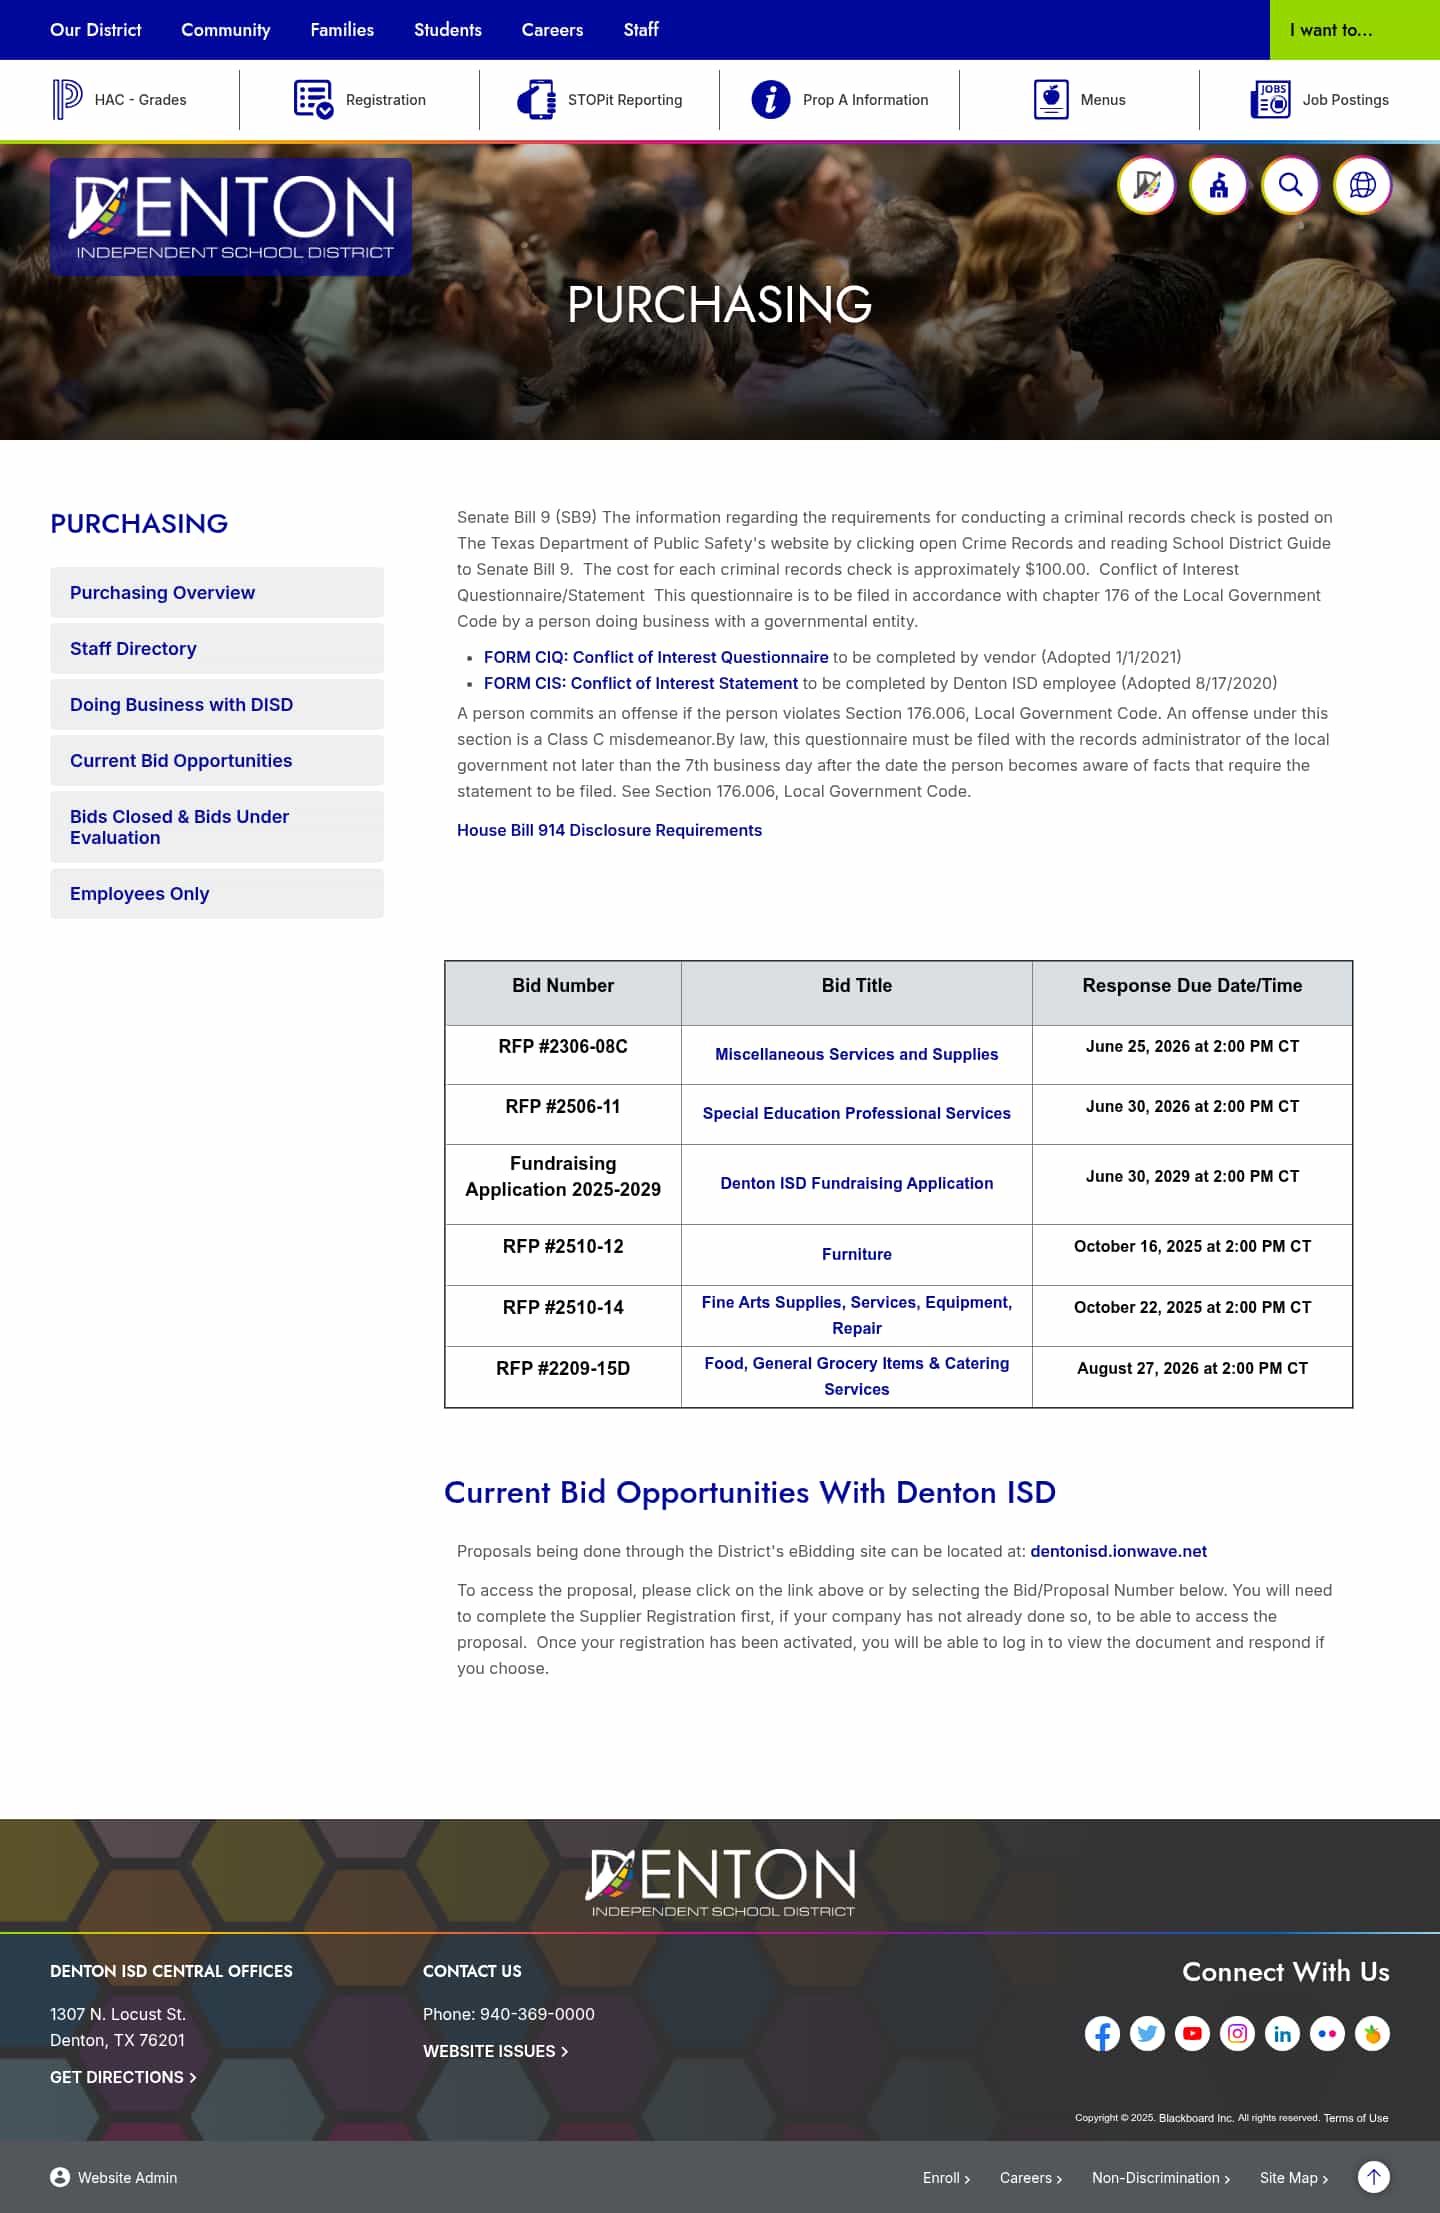Open the Staff menu
Screen dimensions: 1440x2213
(641, 30)
